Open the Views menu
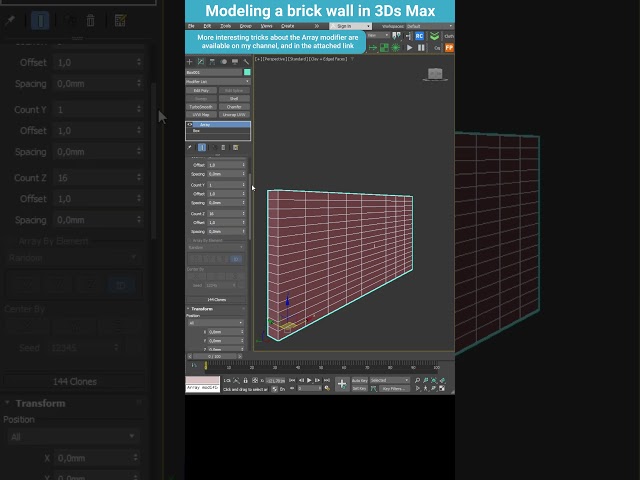The height and width of the screenshot is (480, 640). (x=267, y=26)
